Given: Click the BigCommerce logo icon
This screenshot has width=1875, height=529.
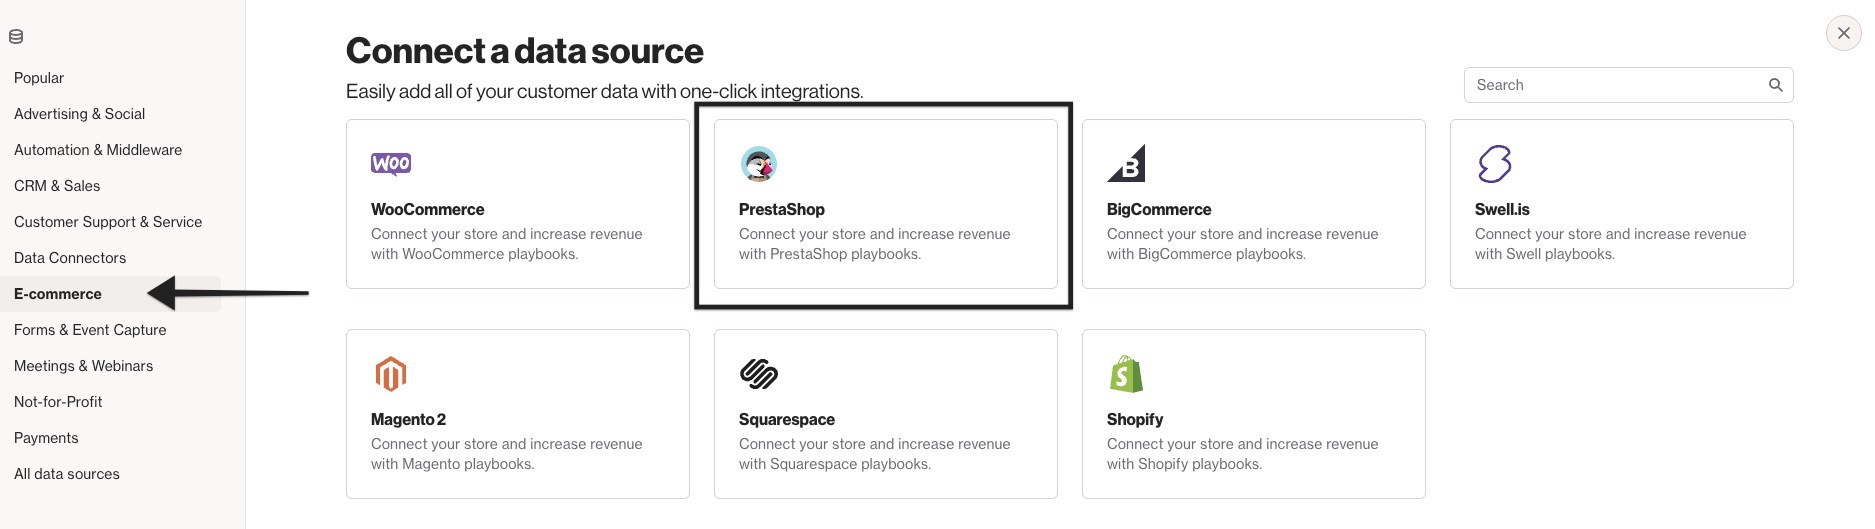Looking at the screenshot, I should (1126, 164).
